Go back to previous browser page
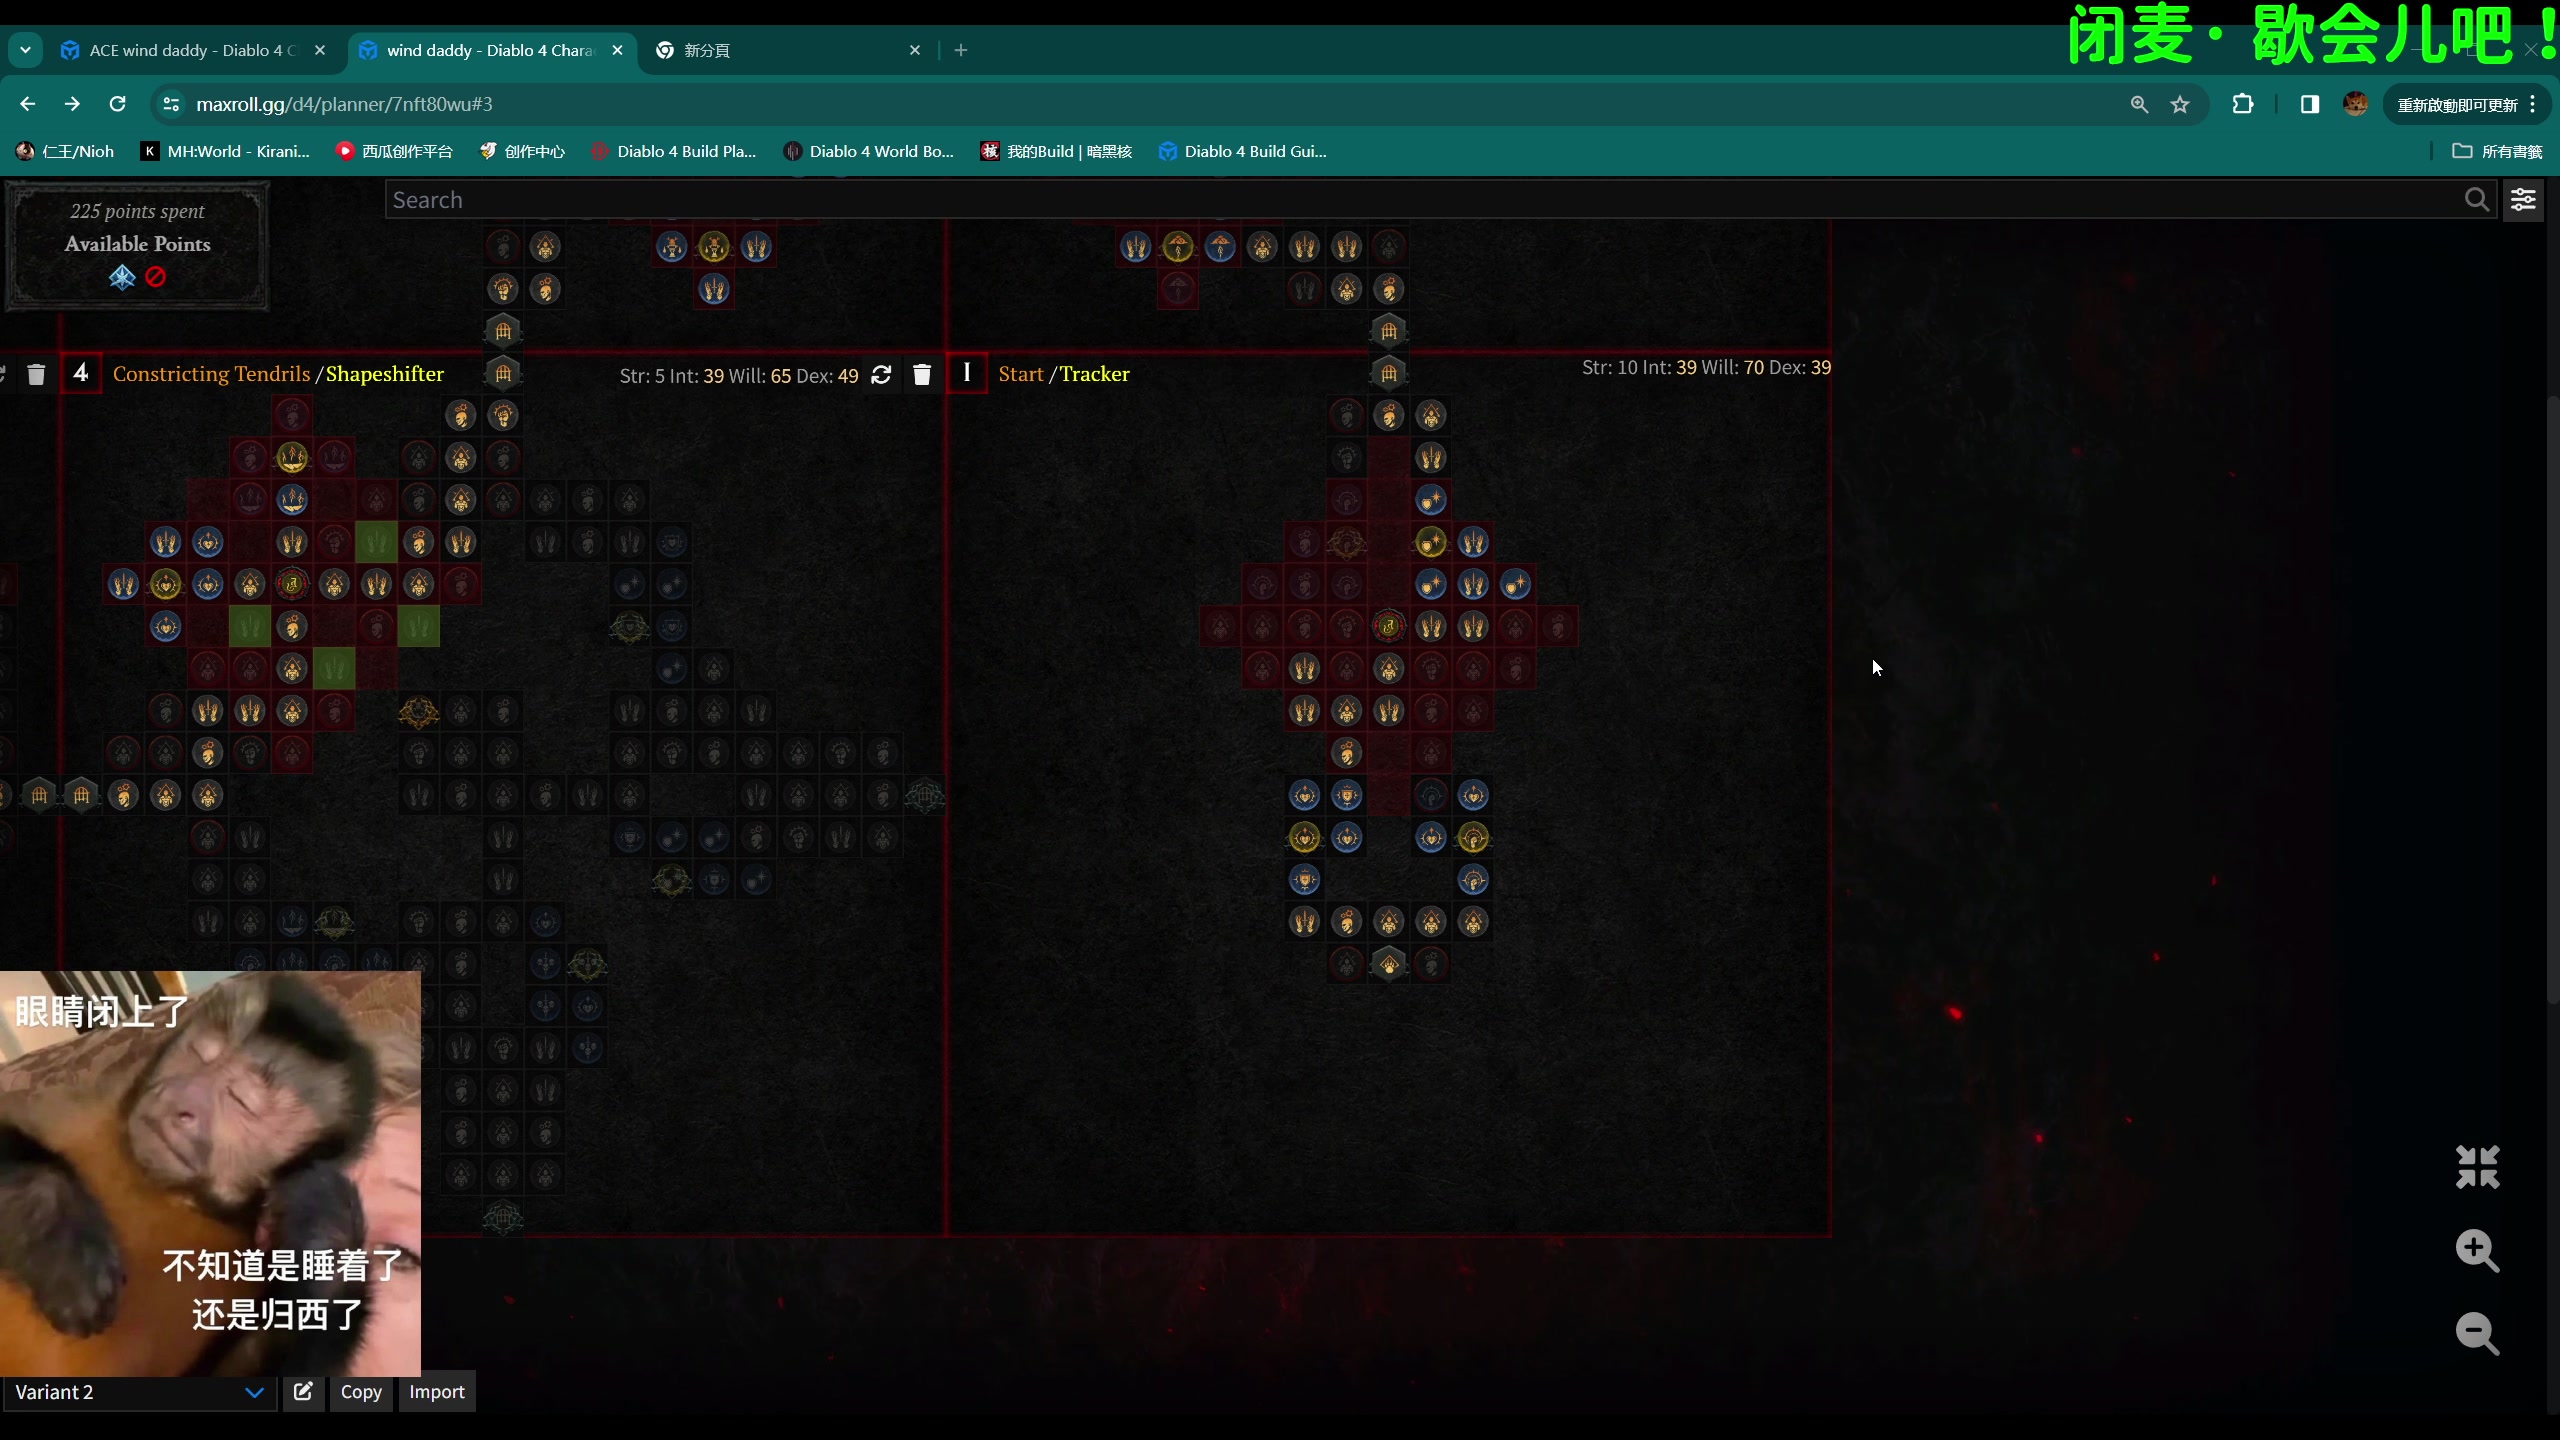The height and width of the screenshot is (1440, 2560). [27, 104]
